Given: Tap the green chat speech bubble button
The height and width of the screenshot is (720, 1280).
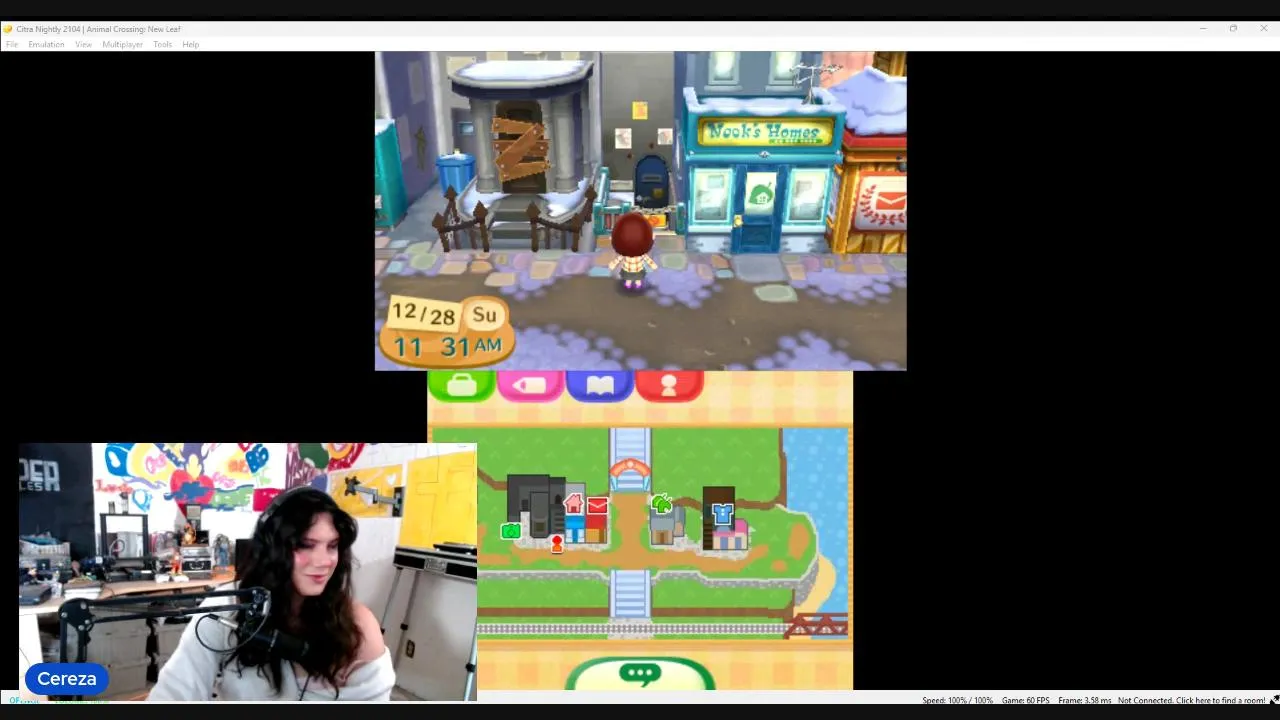Looking at the screenshot, I should [640, 674].
